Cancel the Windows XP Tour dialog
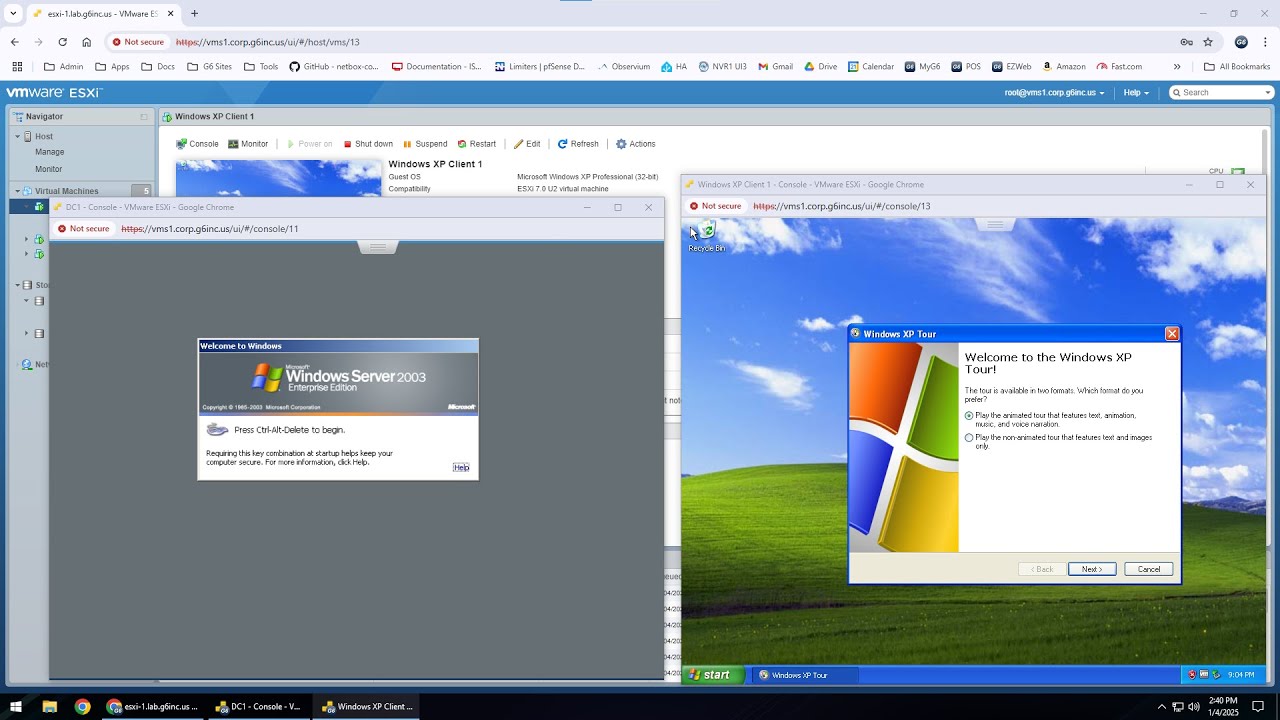The width and height of the screenshot is (1280, 720). [x=1149, y=569]
